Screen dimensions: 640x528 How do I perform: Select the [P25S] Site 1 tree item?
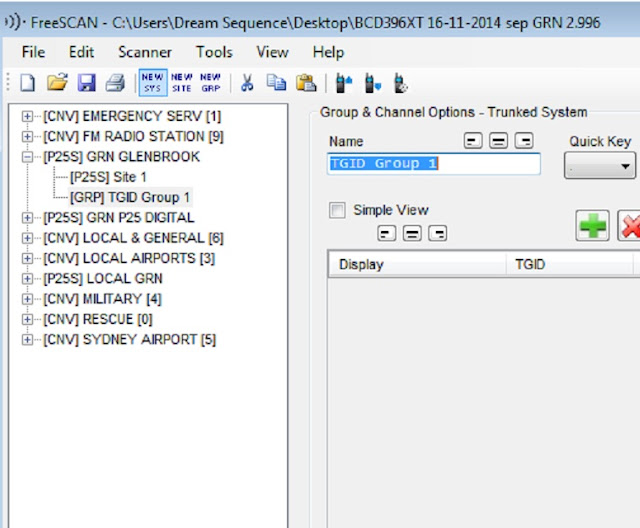(108, 177)
